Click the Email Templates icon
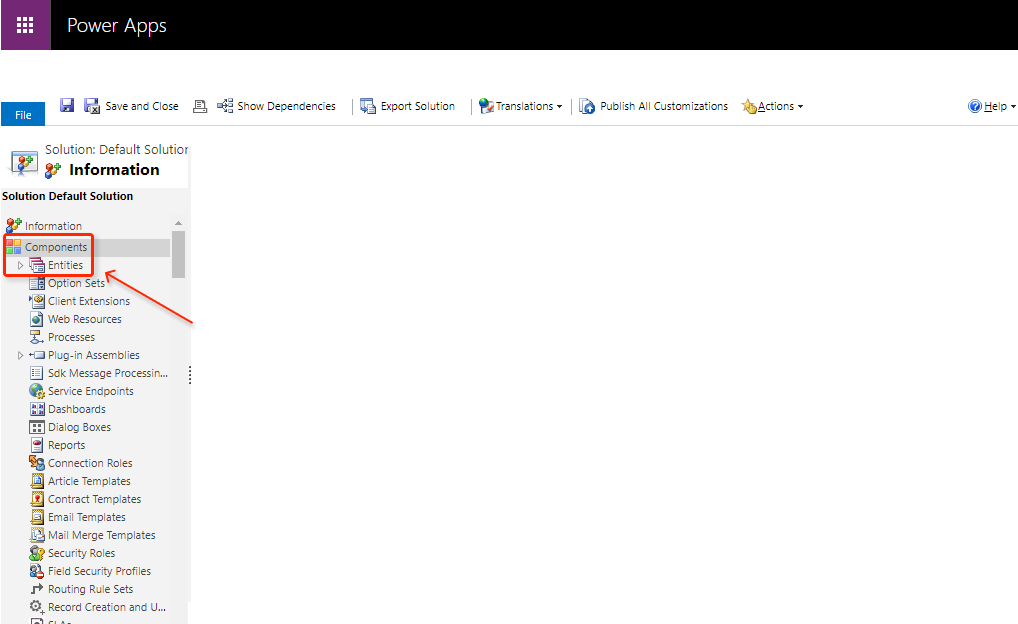This screenshot has height=624, width=1018. [37, 517]
